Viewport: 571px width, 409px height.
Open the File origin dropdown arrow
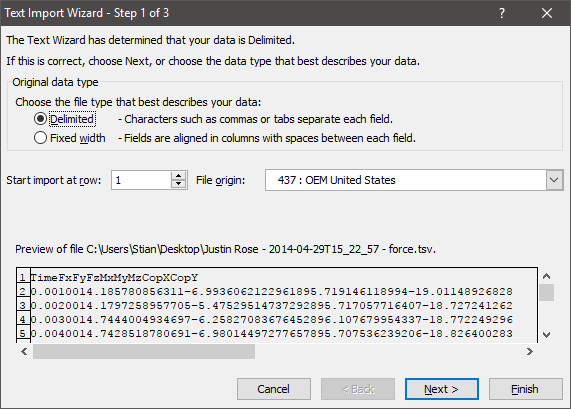tap(554, 180)
